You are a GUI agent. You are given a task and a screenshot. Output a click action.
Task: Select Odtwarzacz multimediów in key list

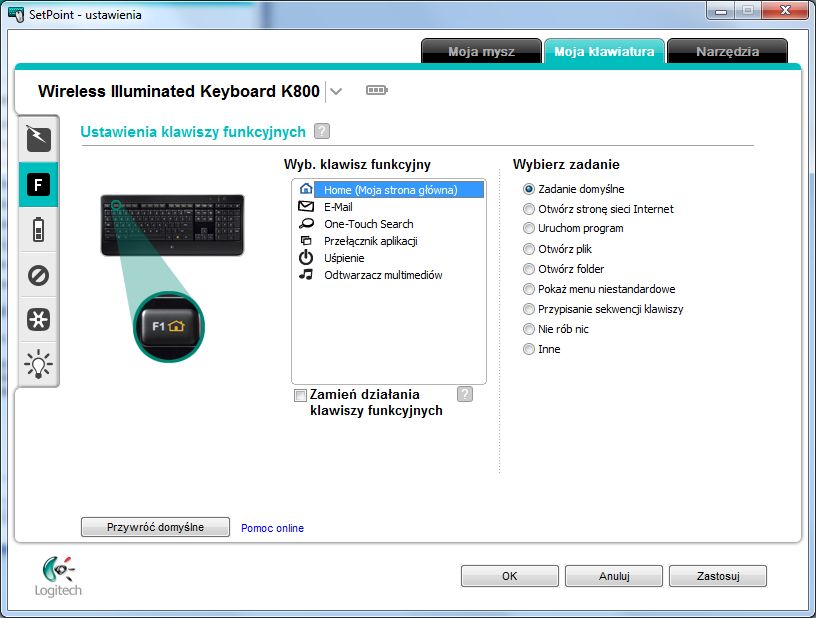coord(389,275)
